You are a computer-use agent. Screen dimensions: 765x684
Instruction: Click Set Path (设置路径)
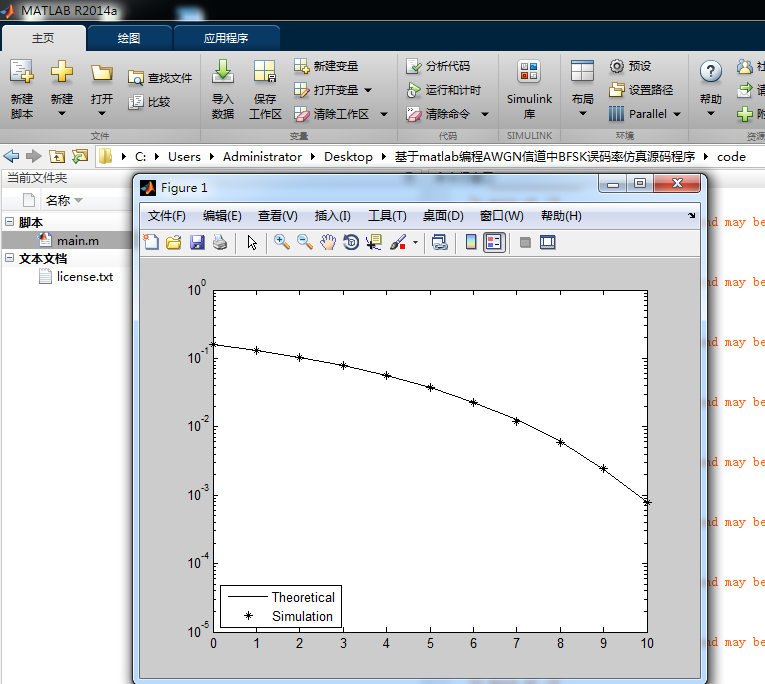pos(642,90)
